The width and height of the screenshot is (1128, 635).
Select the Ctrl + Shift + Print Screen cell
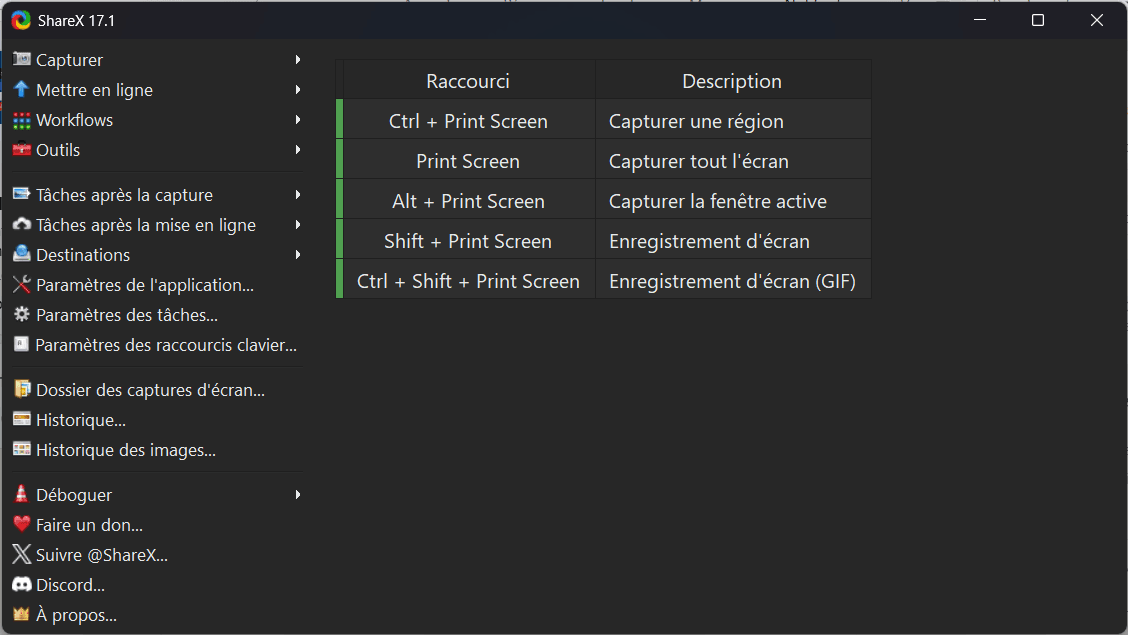(x=468, y=281)
